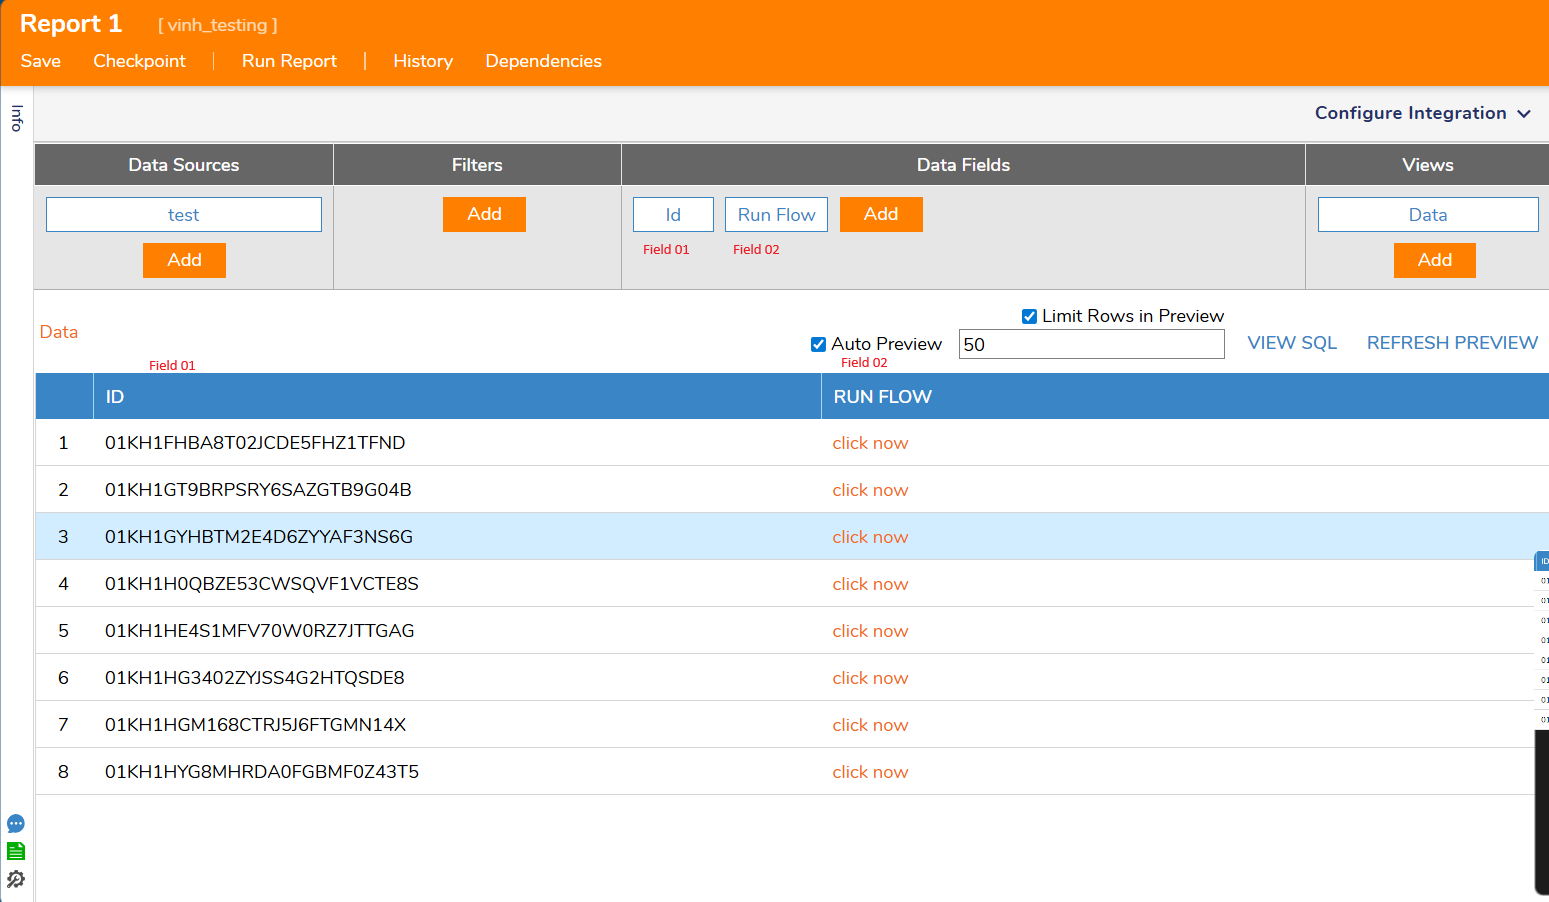Click the Save menu item
Image resolution: width=1549 pixels, height=902 pixels.
pos(41,61)
